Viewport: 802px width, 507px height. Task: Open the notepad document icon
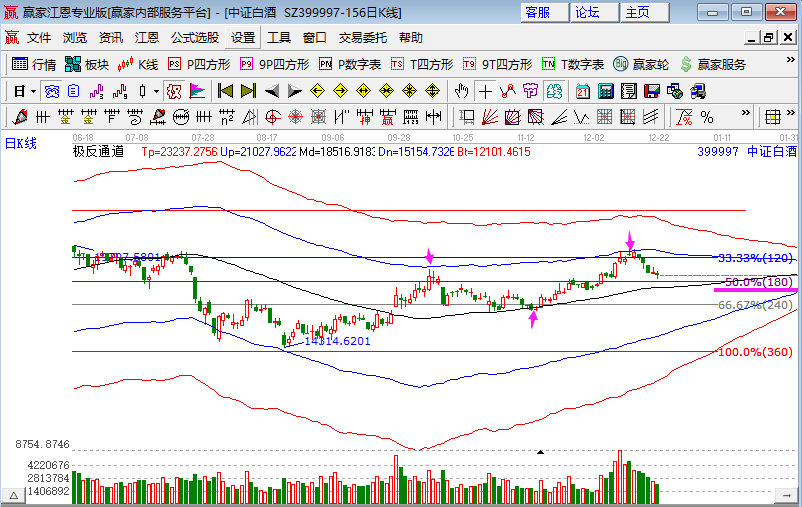pos(629,92)
